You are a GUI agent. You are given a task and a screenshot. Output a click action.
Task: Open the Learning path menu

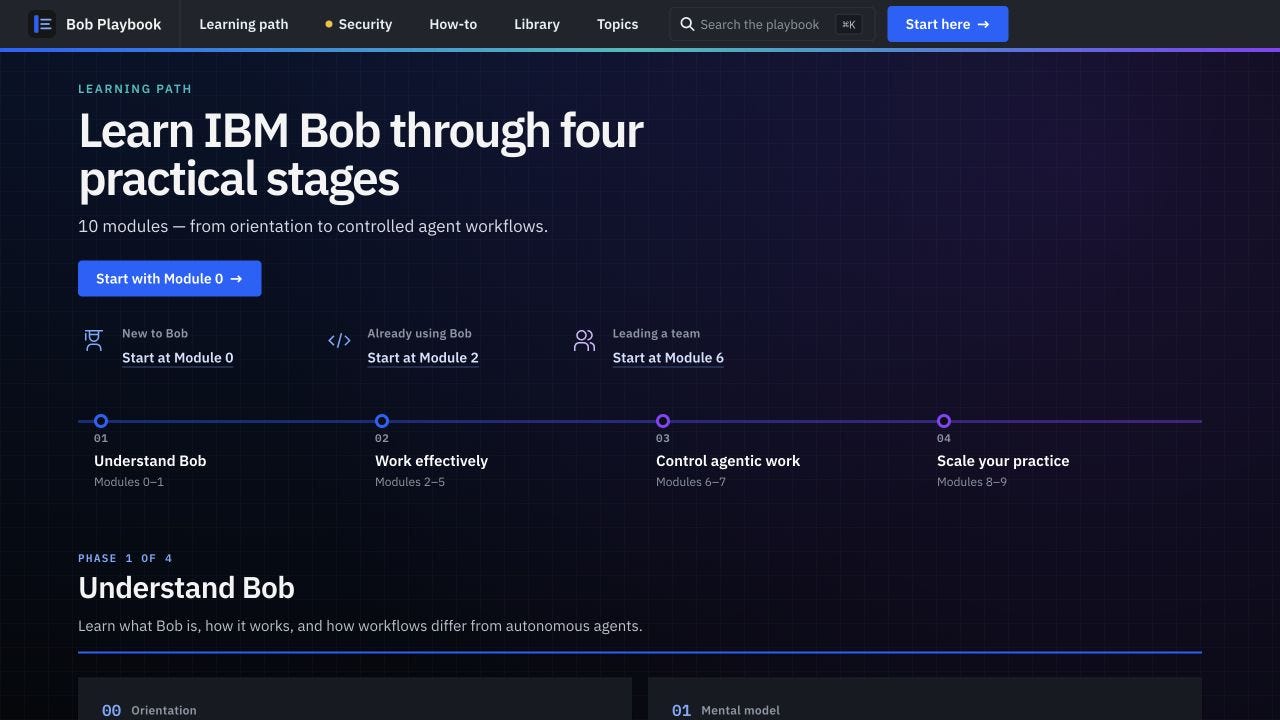coord(244,24)
